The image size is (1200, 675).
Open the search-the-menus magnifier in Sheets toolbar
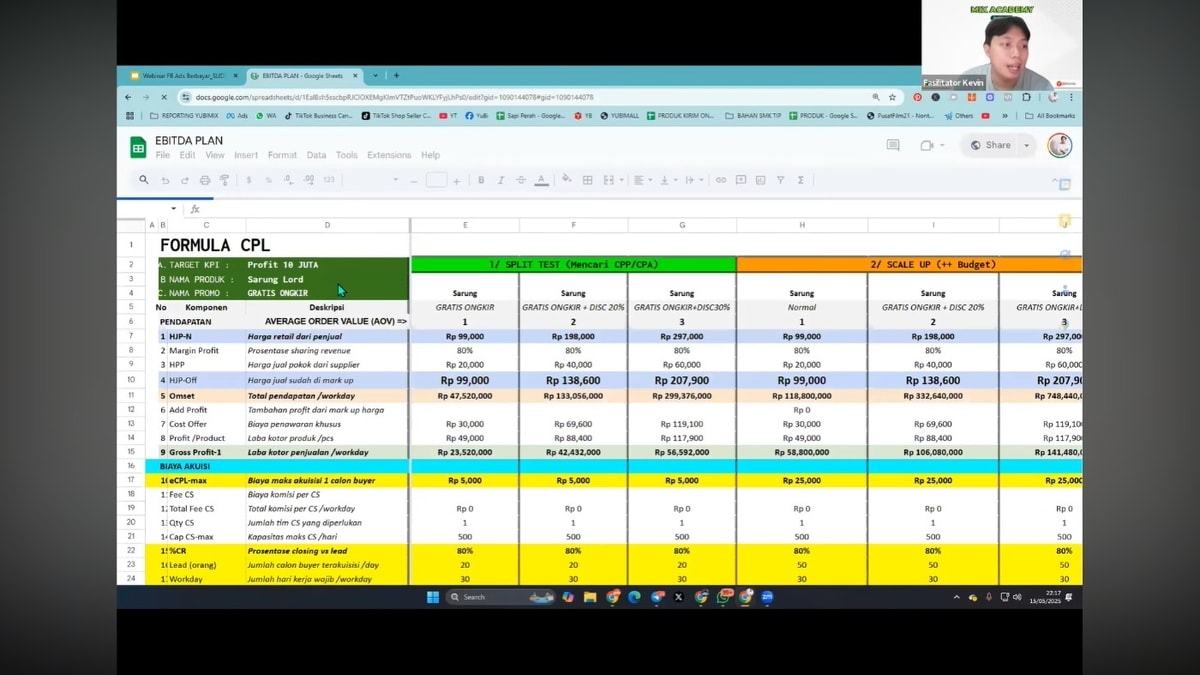click(144, 180)
